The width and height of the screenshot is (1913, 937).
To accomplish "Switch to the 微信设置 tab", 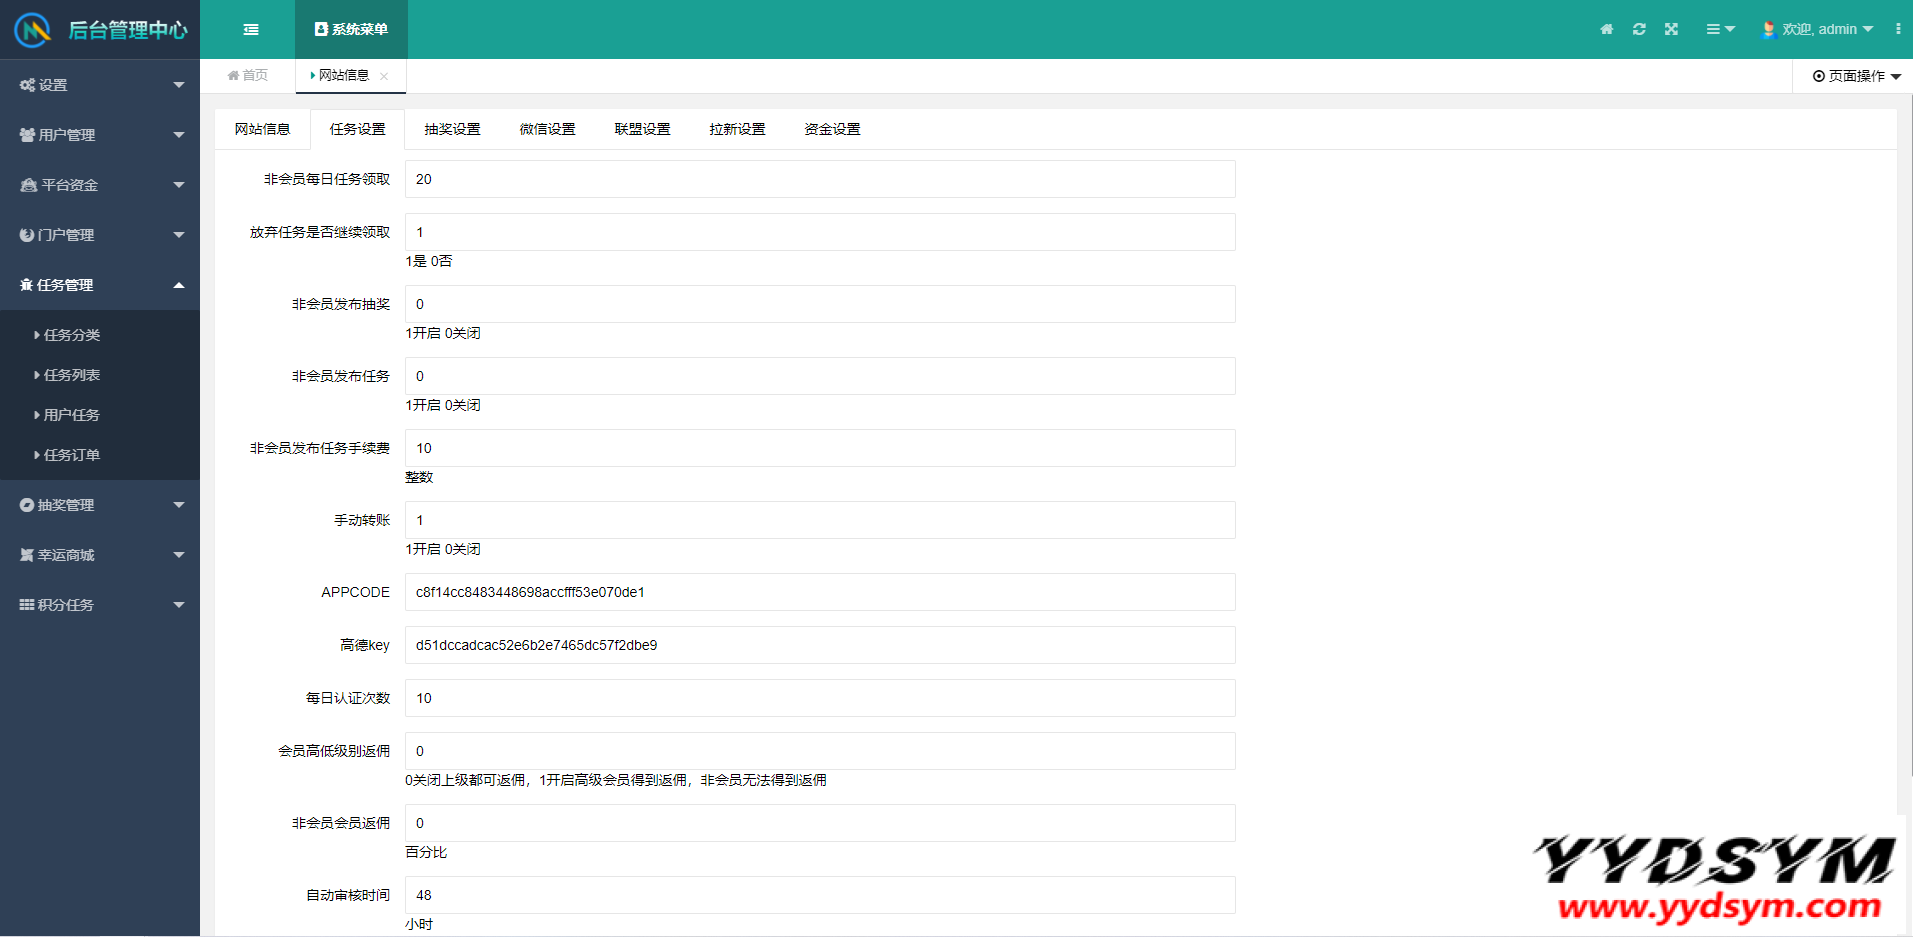I will (x=547, y=129).
